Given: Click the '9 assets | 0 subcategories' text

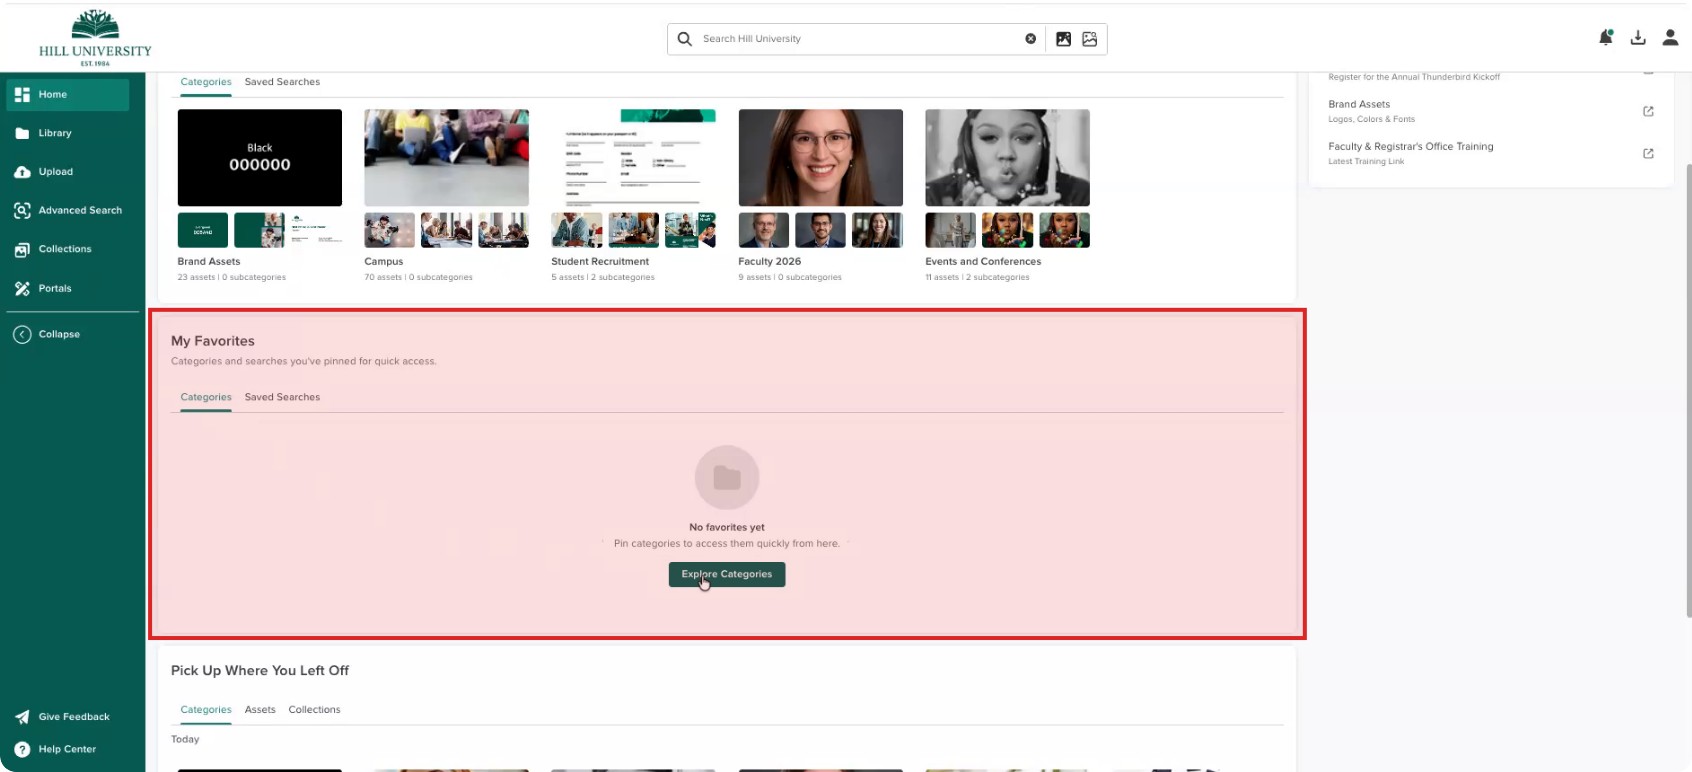Looking at the screenshot, I should pos(790,277).
